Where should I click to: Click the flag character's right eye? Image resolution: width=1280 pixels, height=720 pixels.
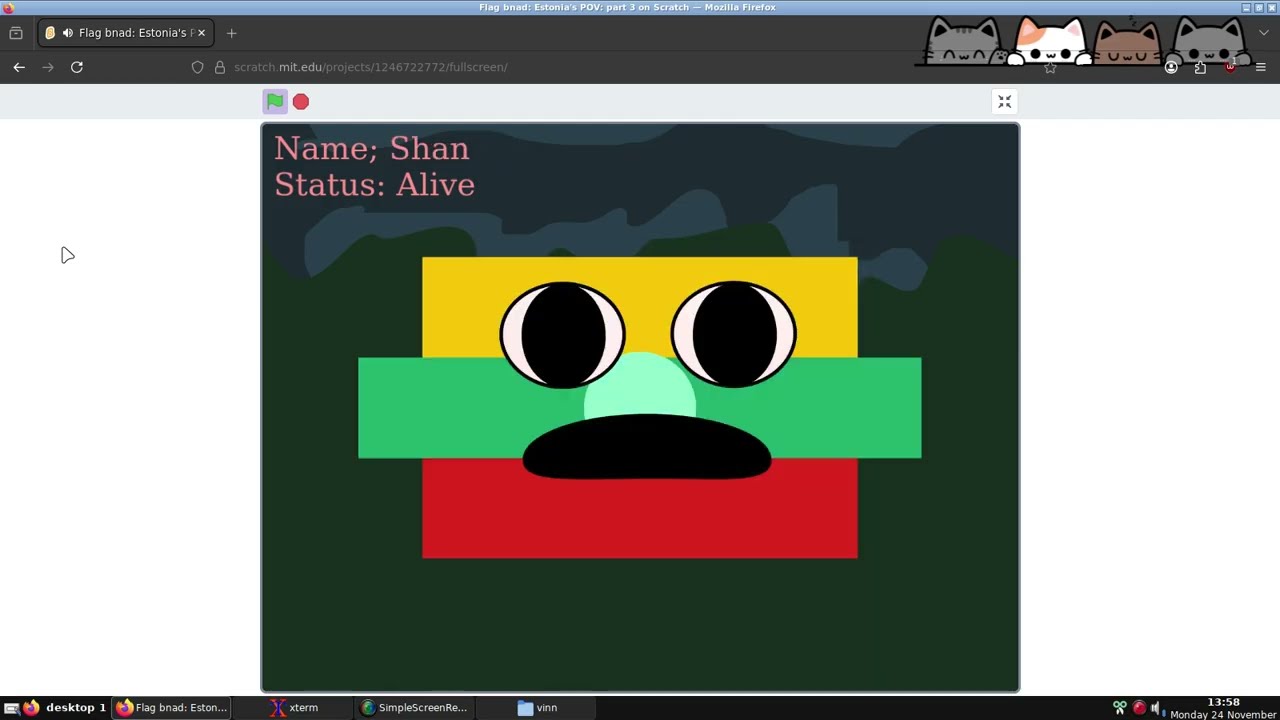tap(733, 334)
